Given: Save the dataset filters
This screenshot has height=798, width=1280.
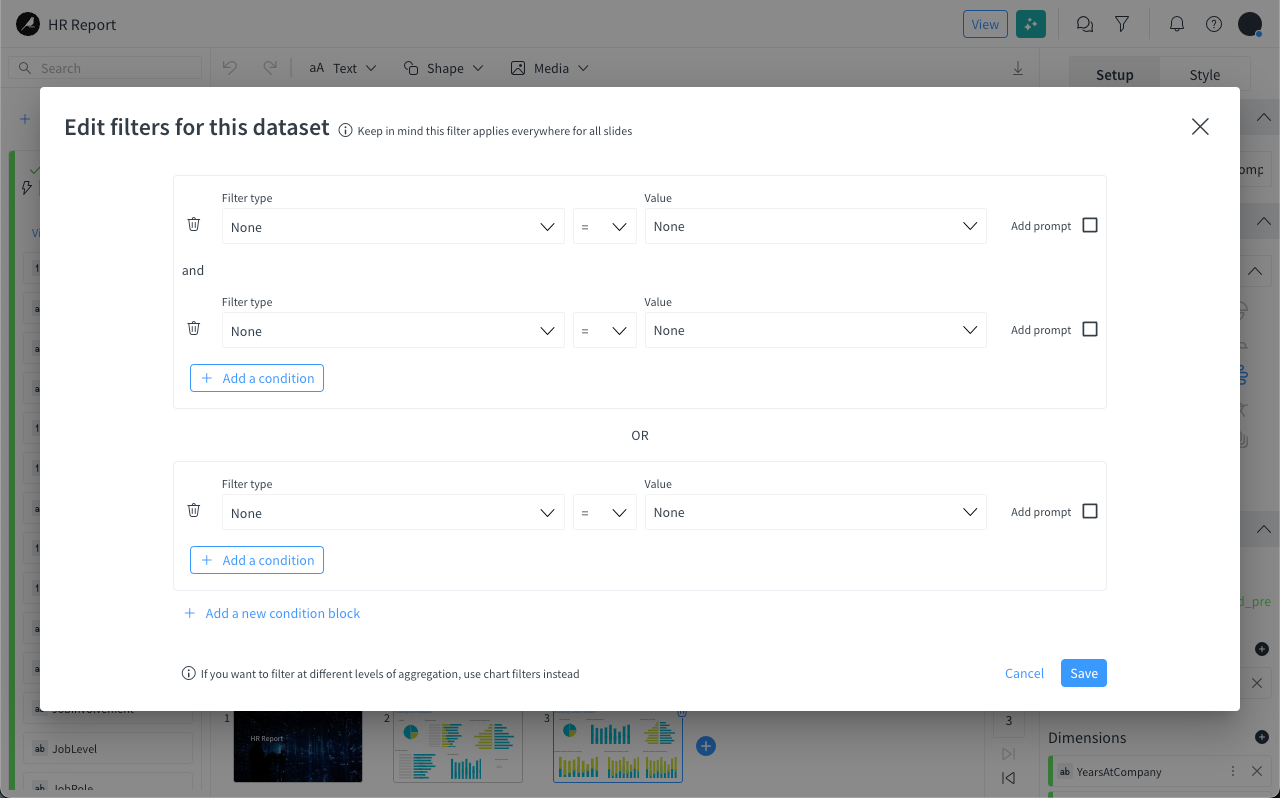Looking at the screenshot, I should click(1083, 673).
